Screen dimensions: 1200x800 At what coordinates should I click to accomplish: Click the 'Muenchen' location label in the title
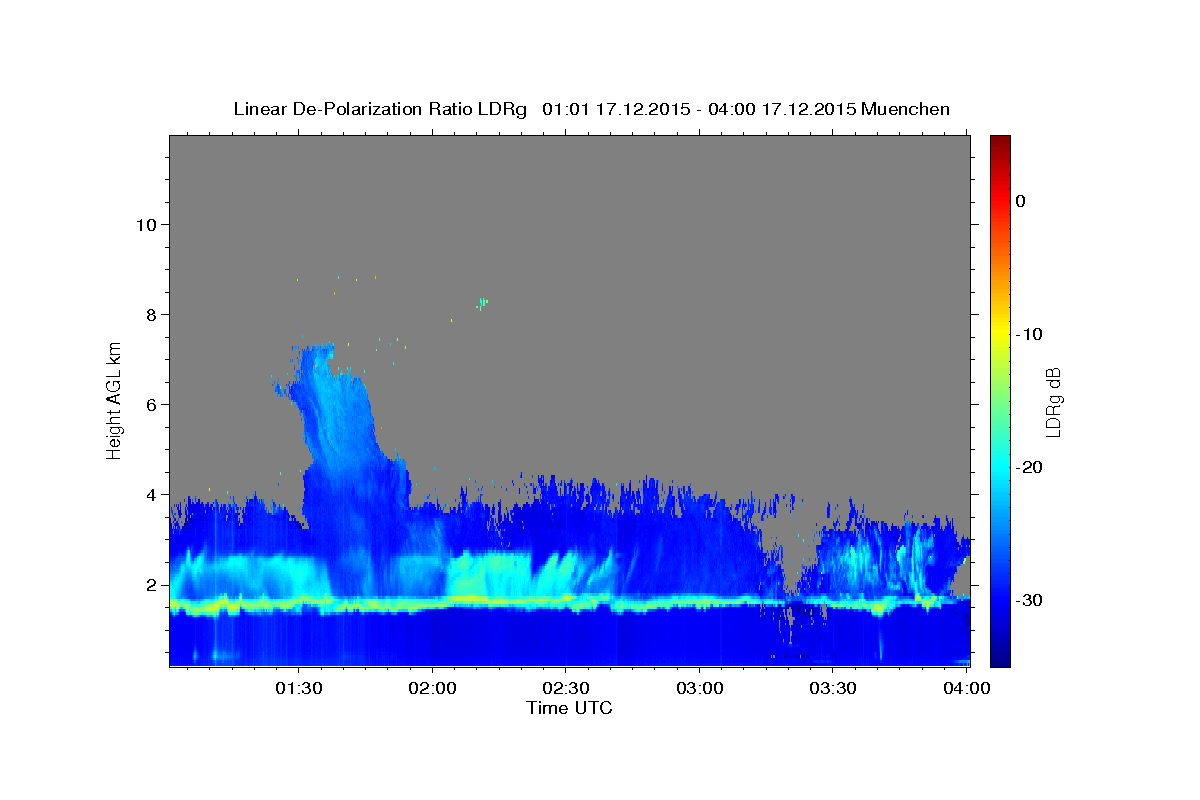[906, 109]
